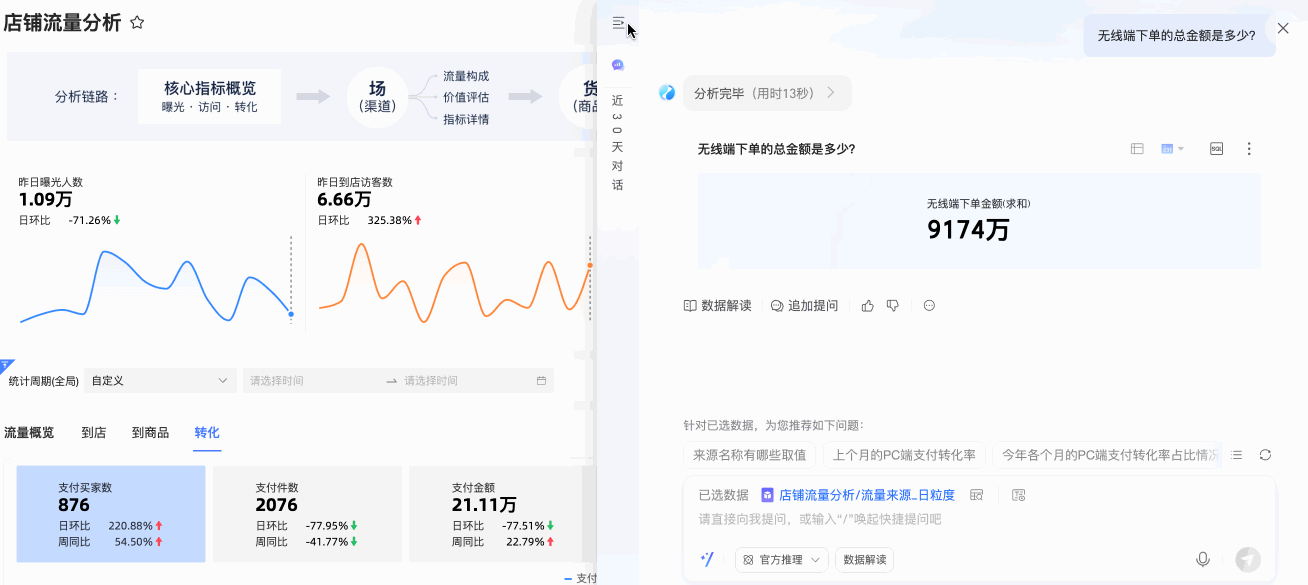Open 近30天对话 history in sidebar

tap(617, 142)
